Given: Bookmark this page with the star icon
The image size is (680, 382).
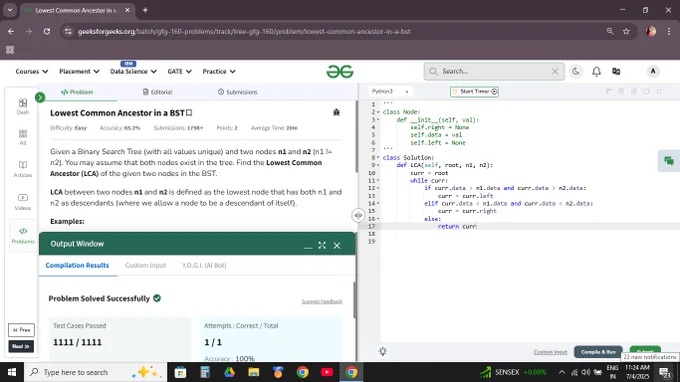Looking at the screenshot, I should (x=626, y=31).
